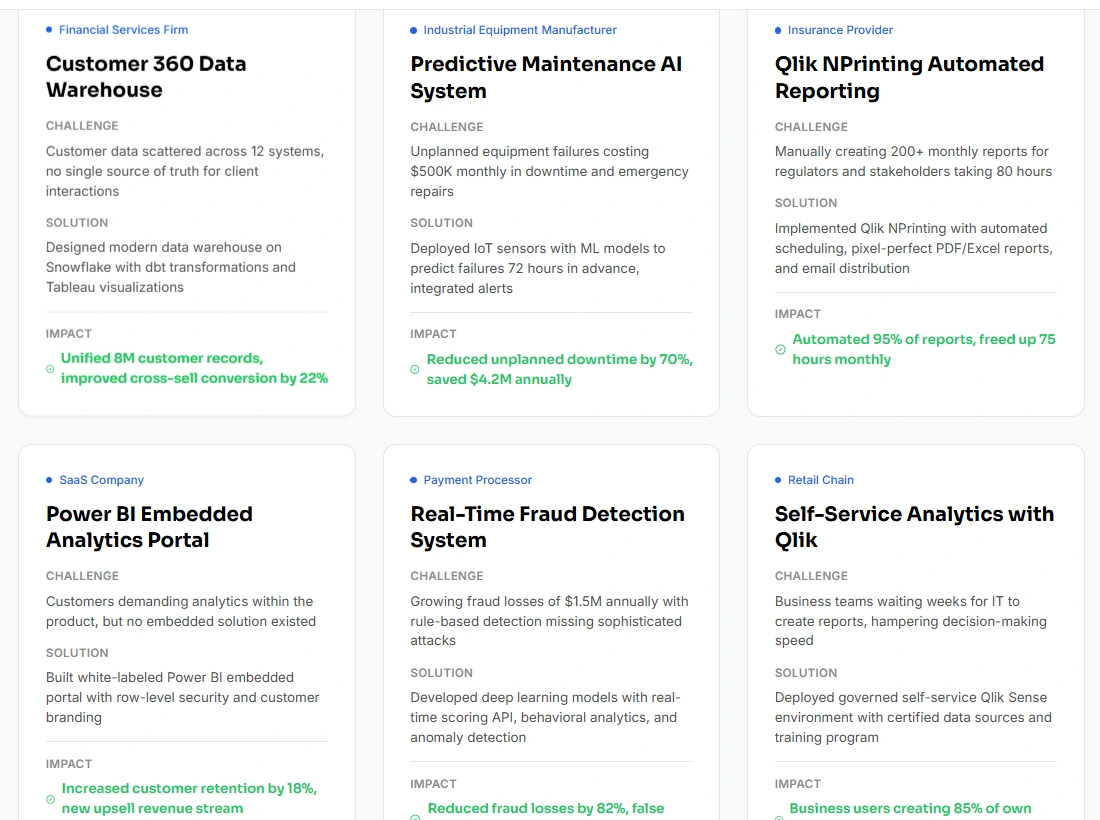Click the blue dot before Payment Processor
The image size is (1100, 820).
click(414, 480)
